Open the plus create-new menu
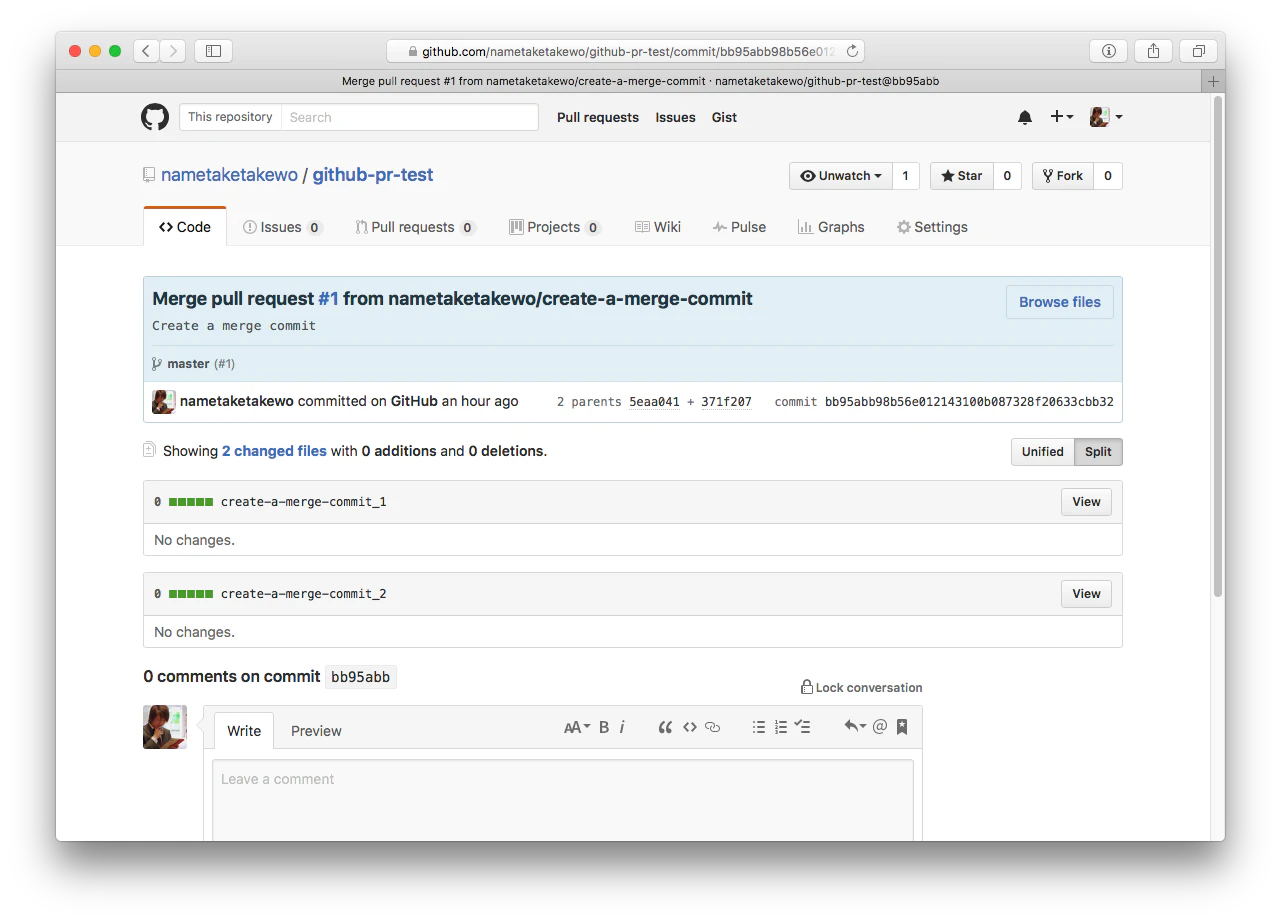The image size is (1281, 921). [1061, 117]
